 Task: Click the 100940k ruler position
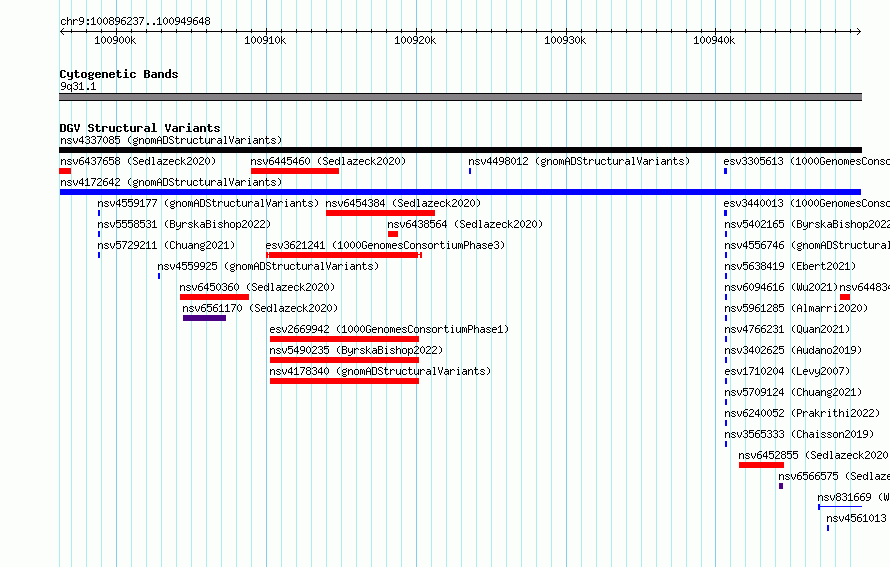[x=714, y=40]
